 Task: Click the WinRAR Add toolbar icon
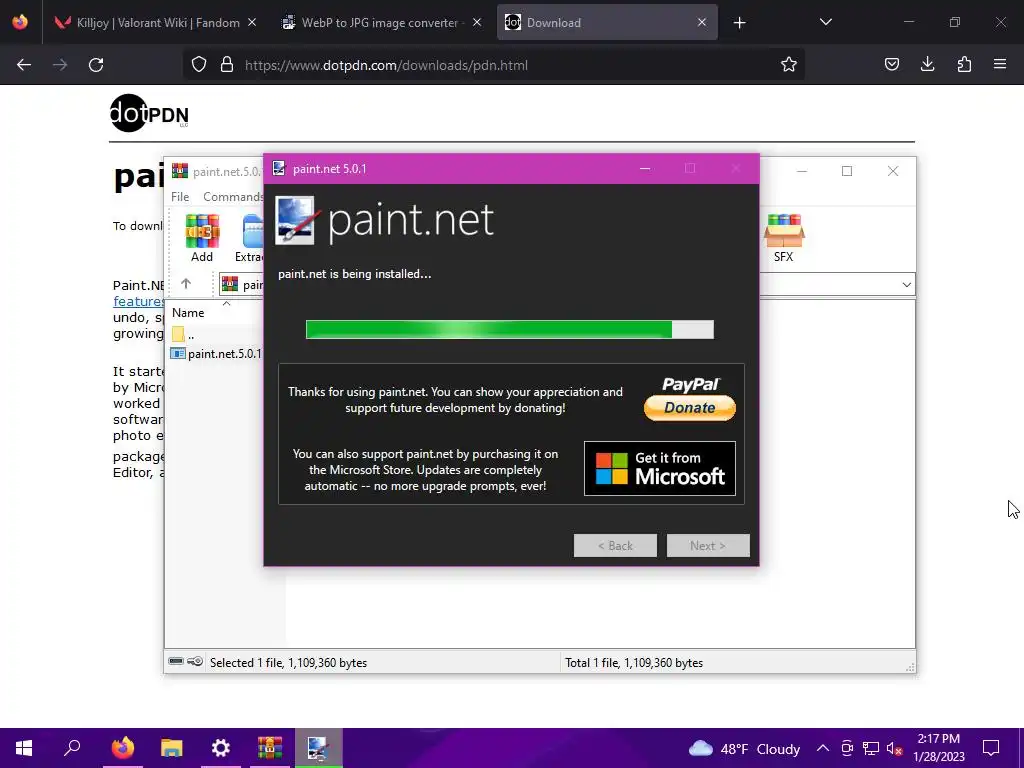pos(202,238)
